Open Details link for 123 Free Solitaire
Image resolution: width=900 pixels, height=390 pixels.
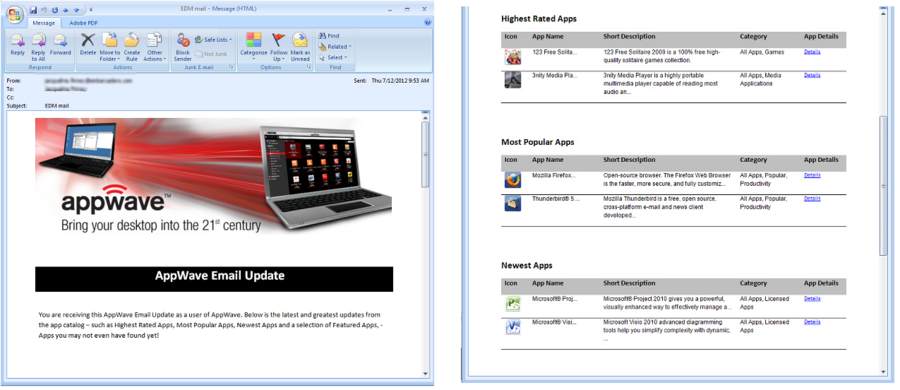[812, 52]
